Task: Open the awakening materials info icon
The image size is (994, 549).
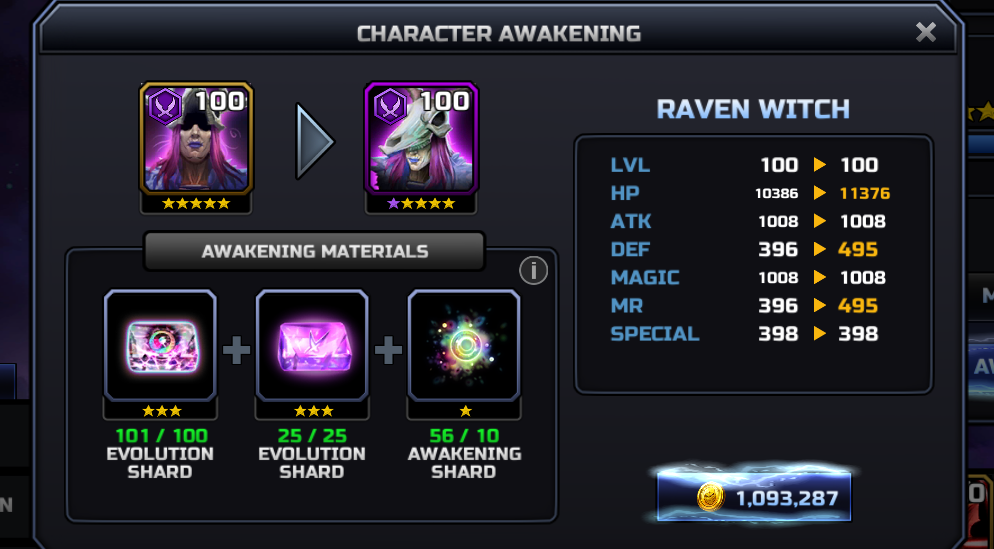Action: (x=533, y=271)
